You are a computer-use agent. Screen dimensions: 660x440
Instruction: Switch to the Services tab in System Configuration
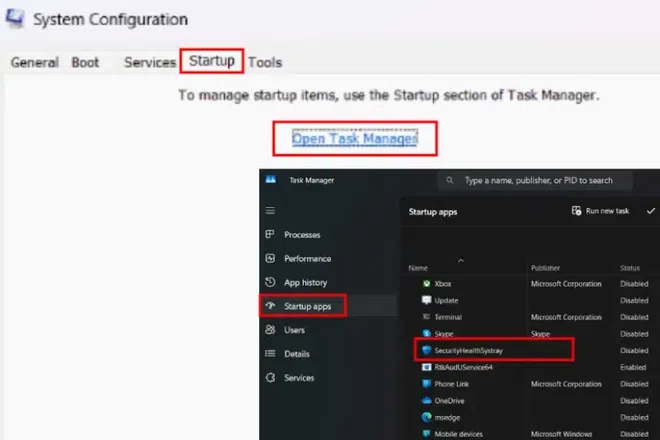(x=150, y=62)
